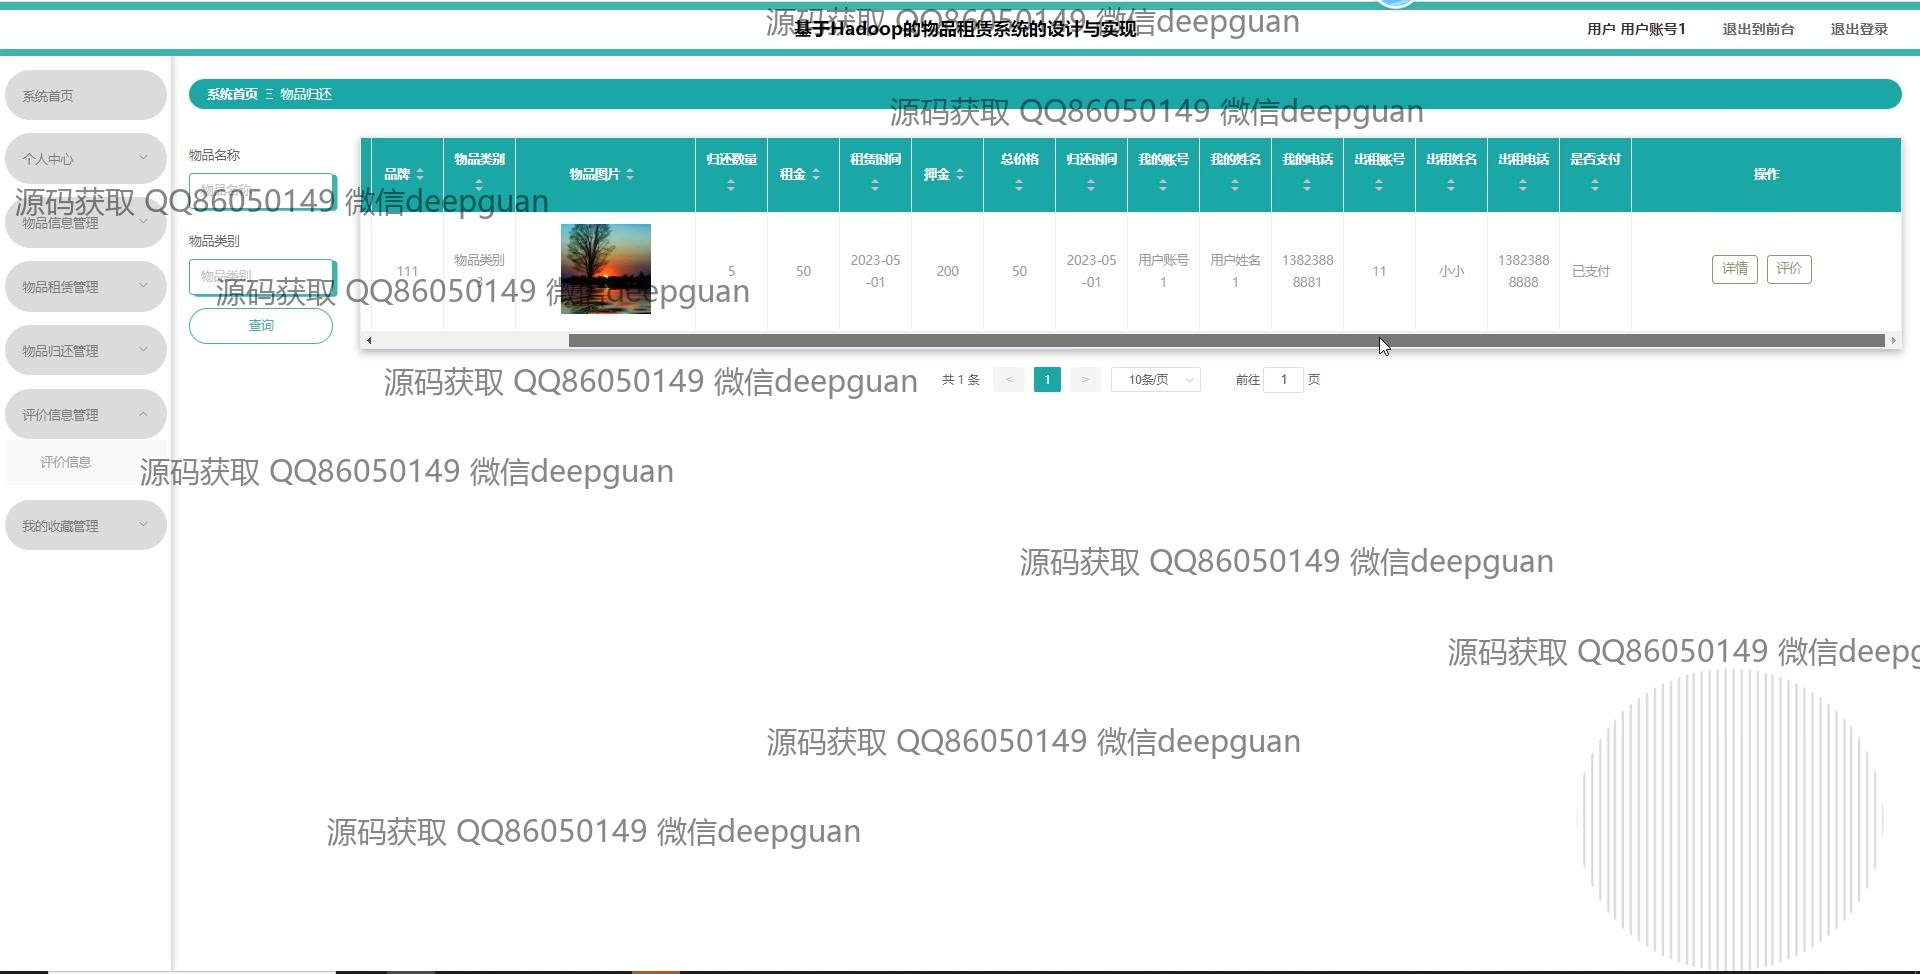The height and width of the screenshot is (974, 1920).
Task: Sort table by 出租姓名 column
Action: coord(1451,185)
